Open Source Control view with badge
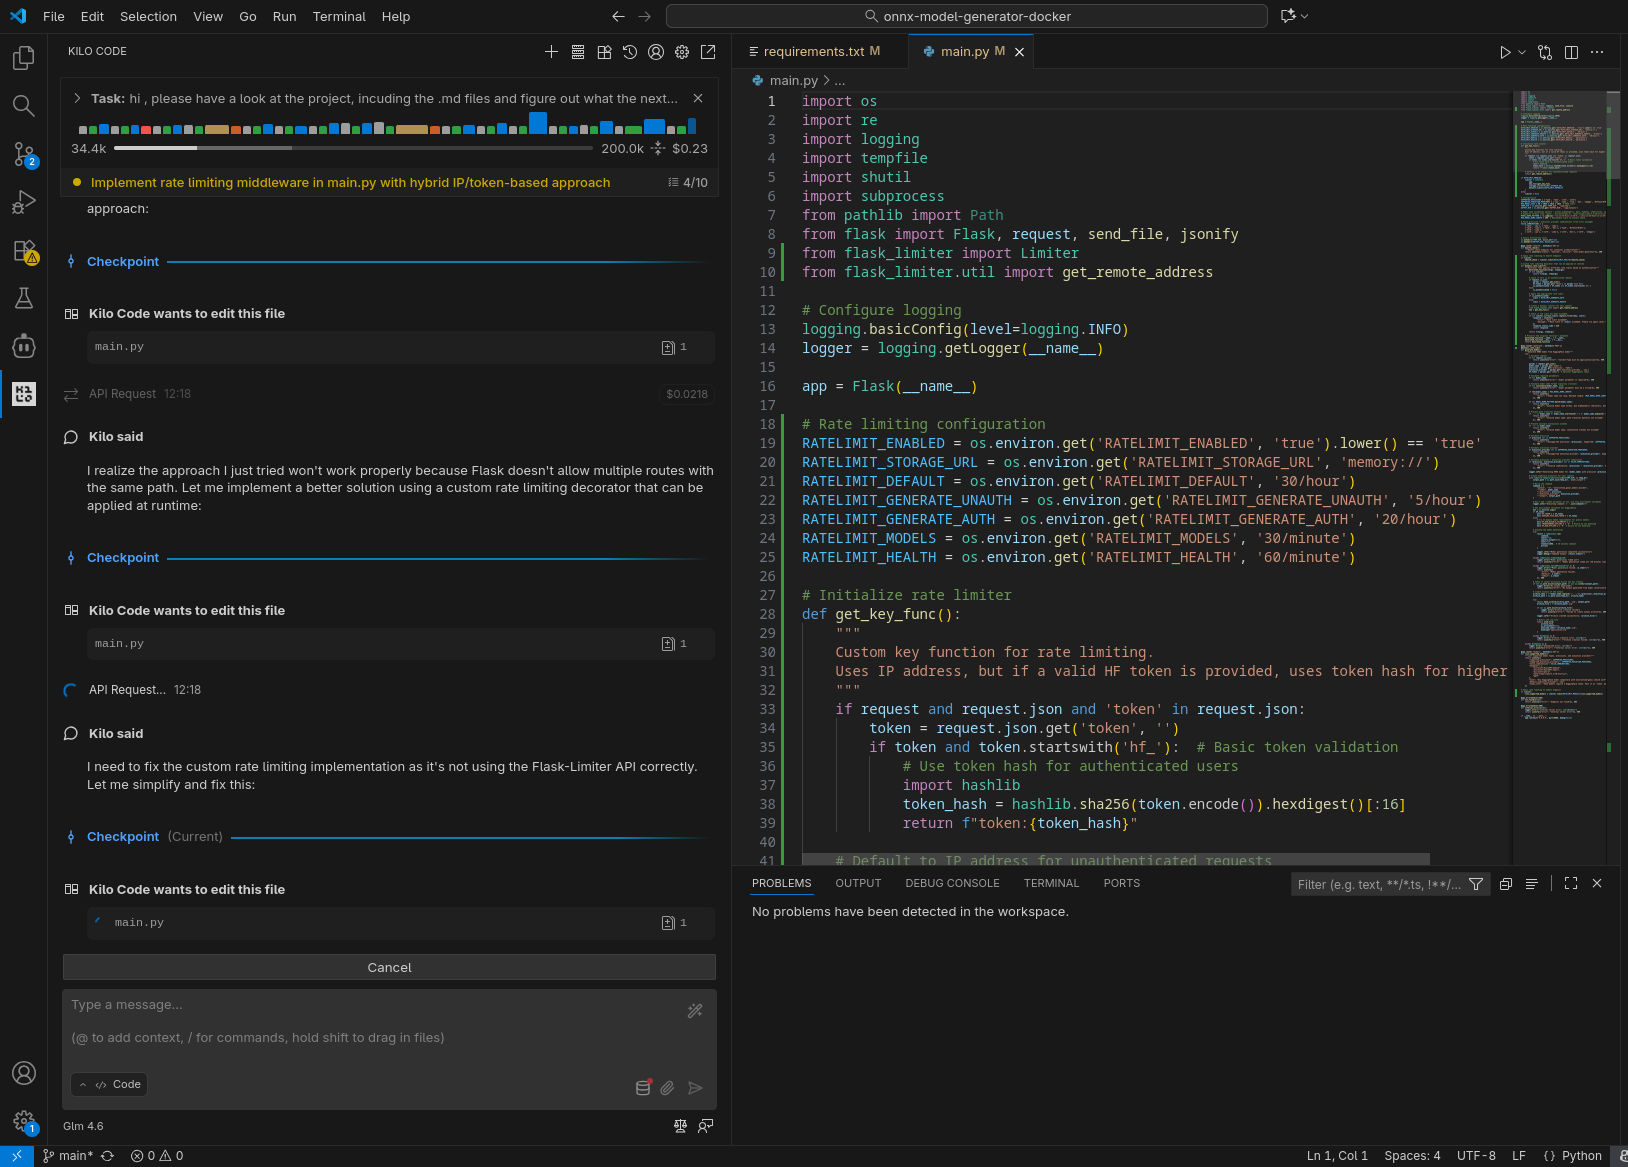This screenshot has height=1167, width=1628. click(24, 154)
